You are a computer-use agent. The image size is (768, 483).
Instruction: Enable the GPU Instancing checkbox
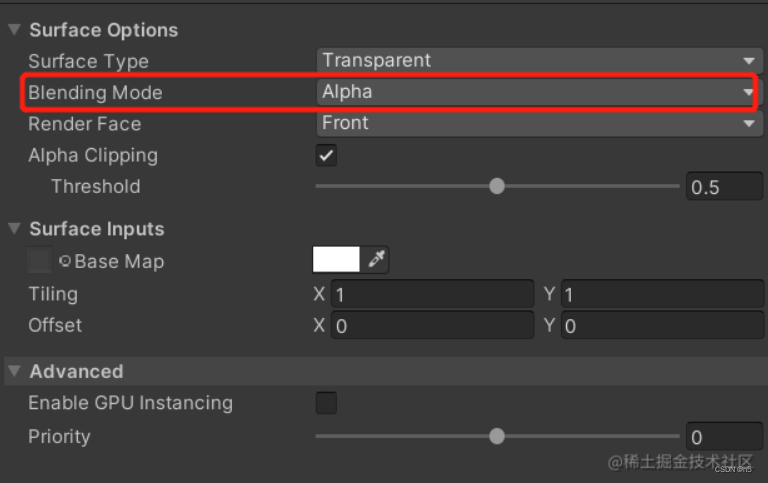pyautogui.click(x=326, y=403)
